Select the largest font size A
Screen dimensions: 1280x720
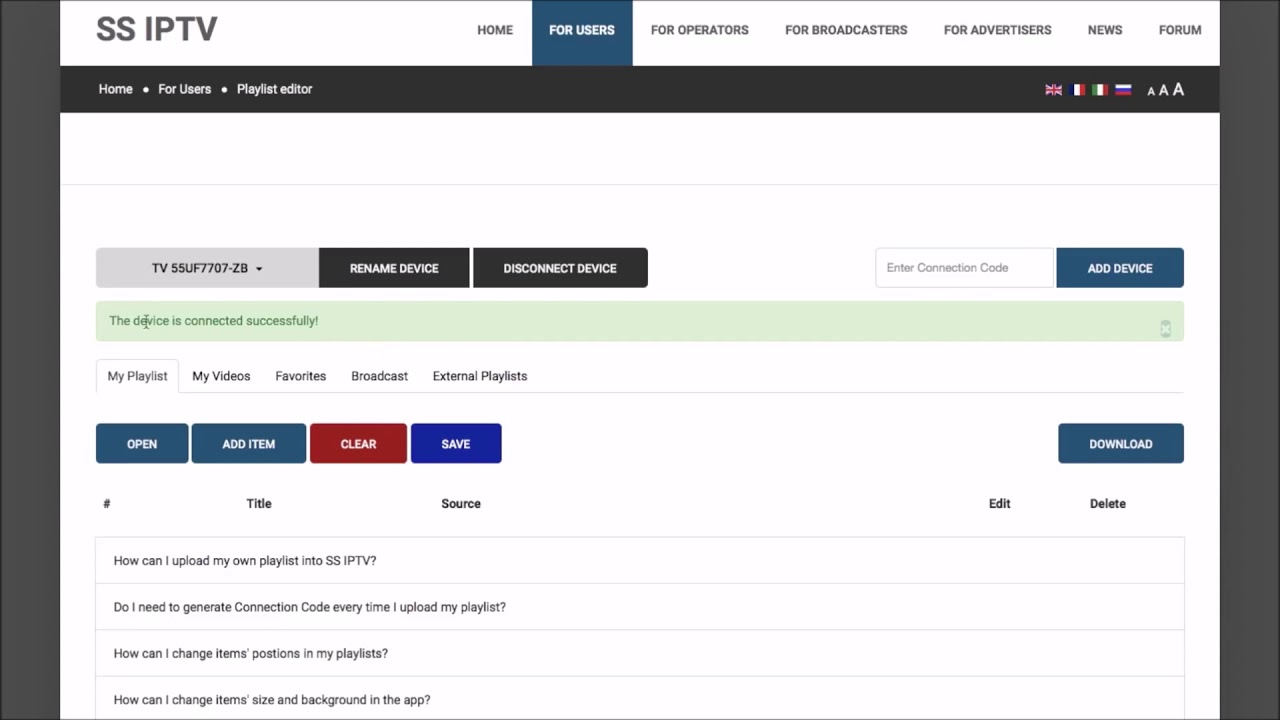pos(1178,89)
